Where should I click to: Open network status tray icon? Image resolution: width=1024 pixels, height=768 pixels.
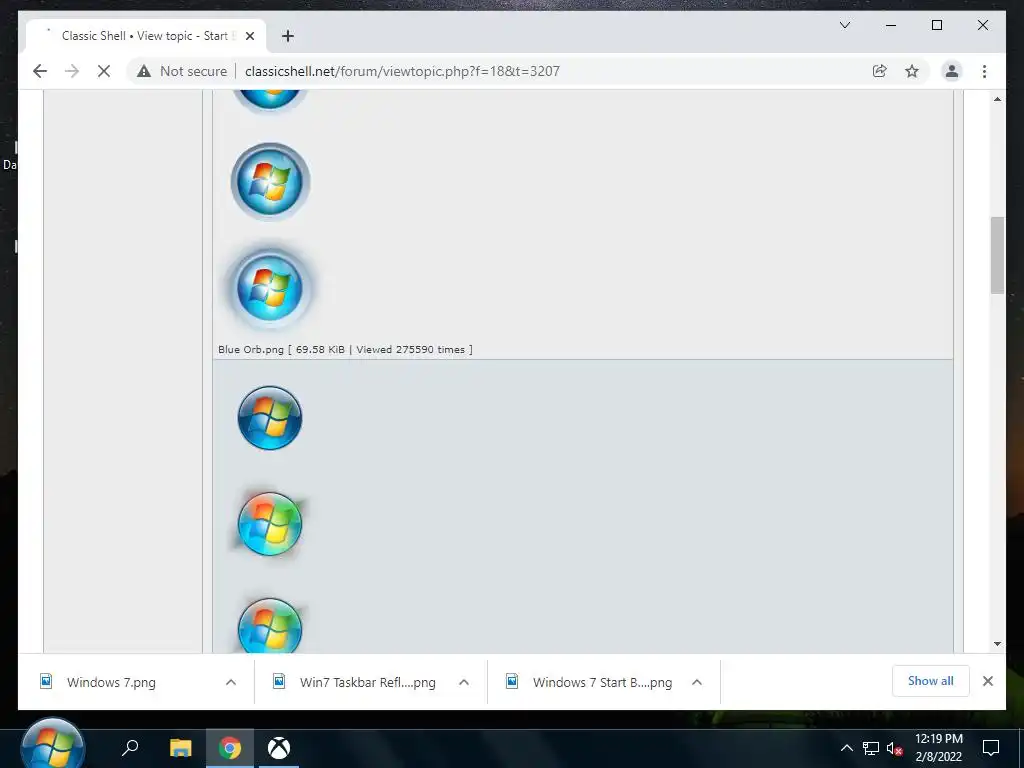tap(871, 748)
